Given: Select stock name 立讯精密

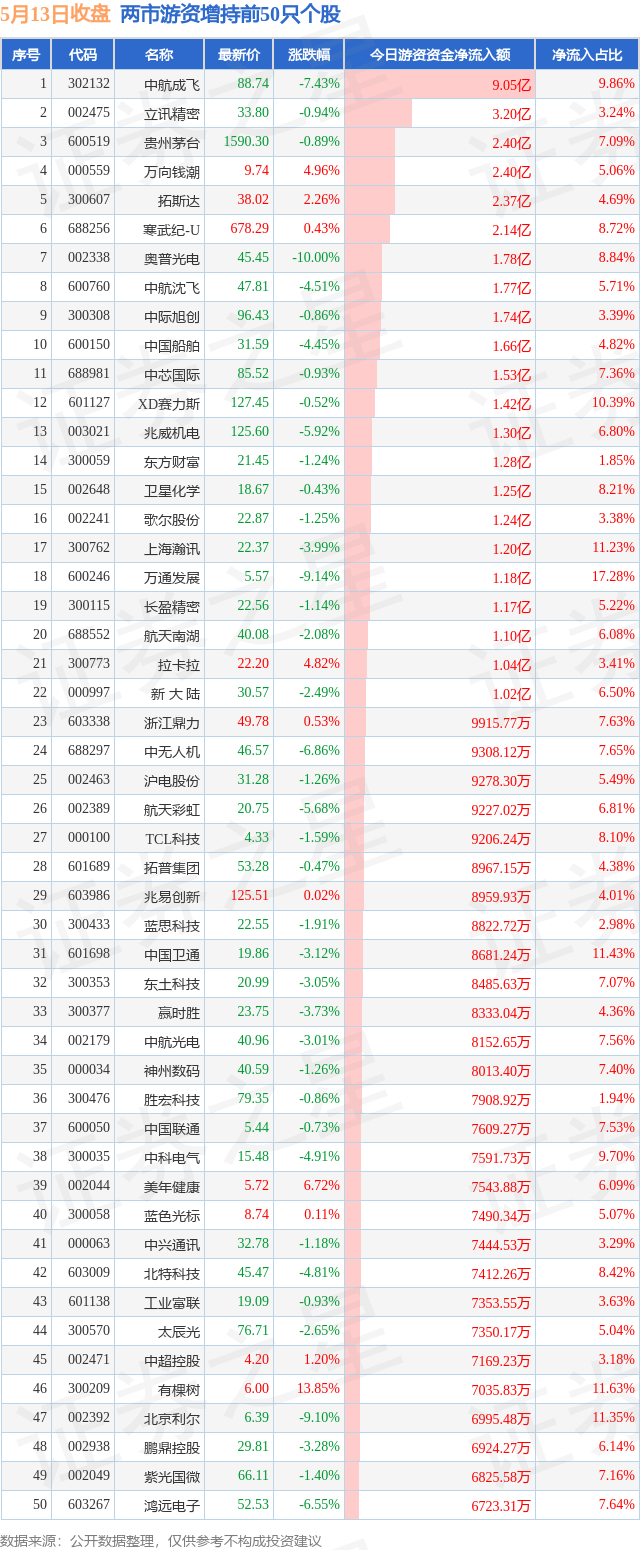Looking at the screenshot, I should coord(172,114).
